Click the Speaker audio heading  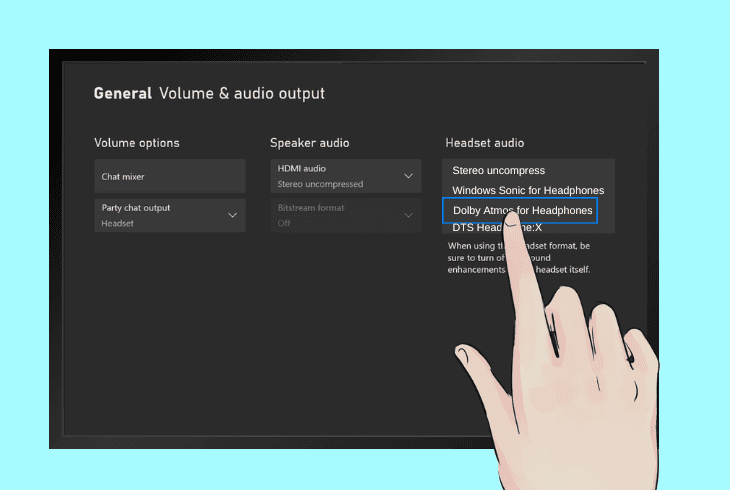coord(310,143)
